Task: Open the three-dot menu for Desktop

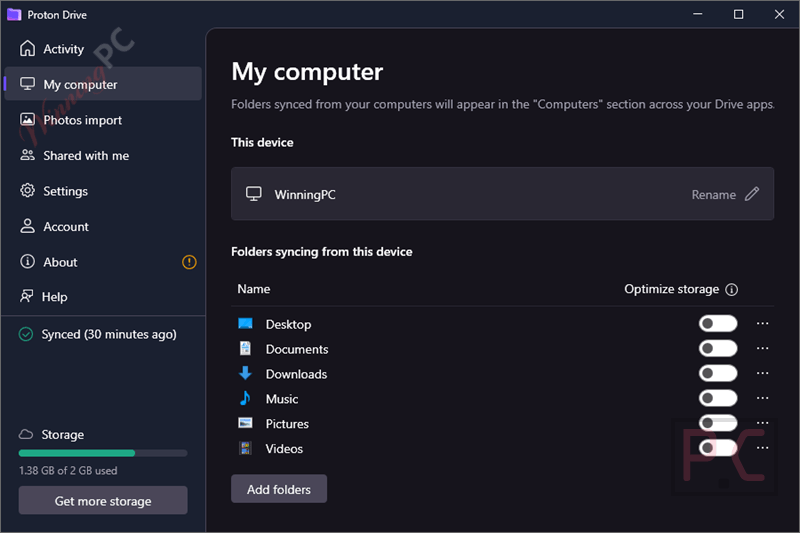Action: (762, 323)
